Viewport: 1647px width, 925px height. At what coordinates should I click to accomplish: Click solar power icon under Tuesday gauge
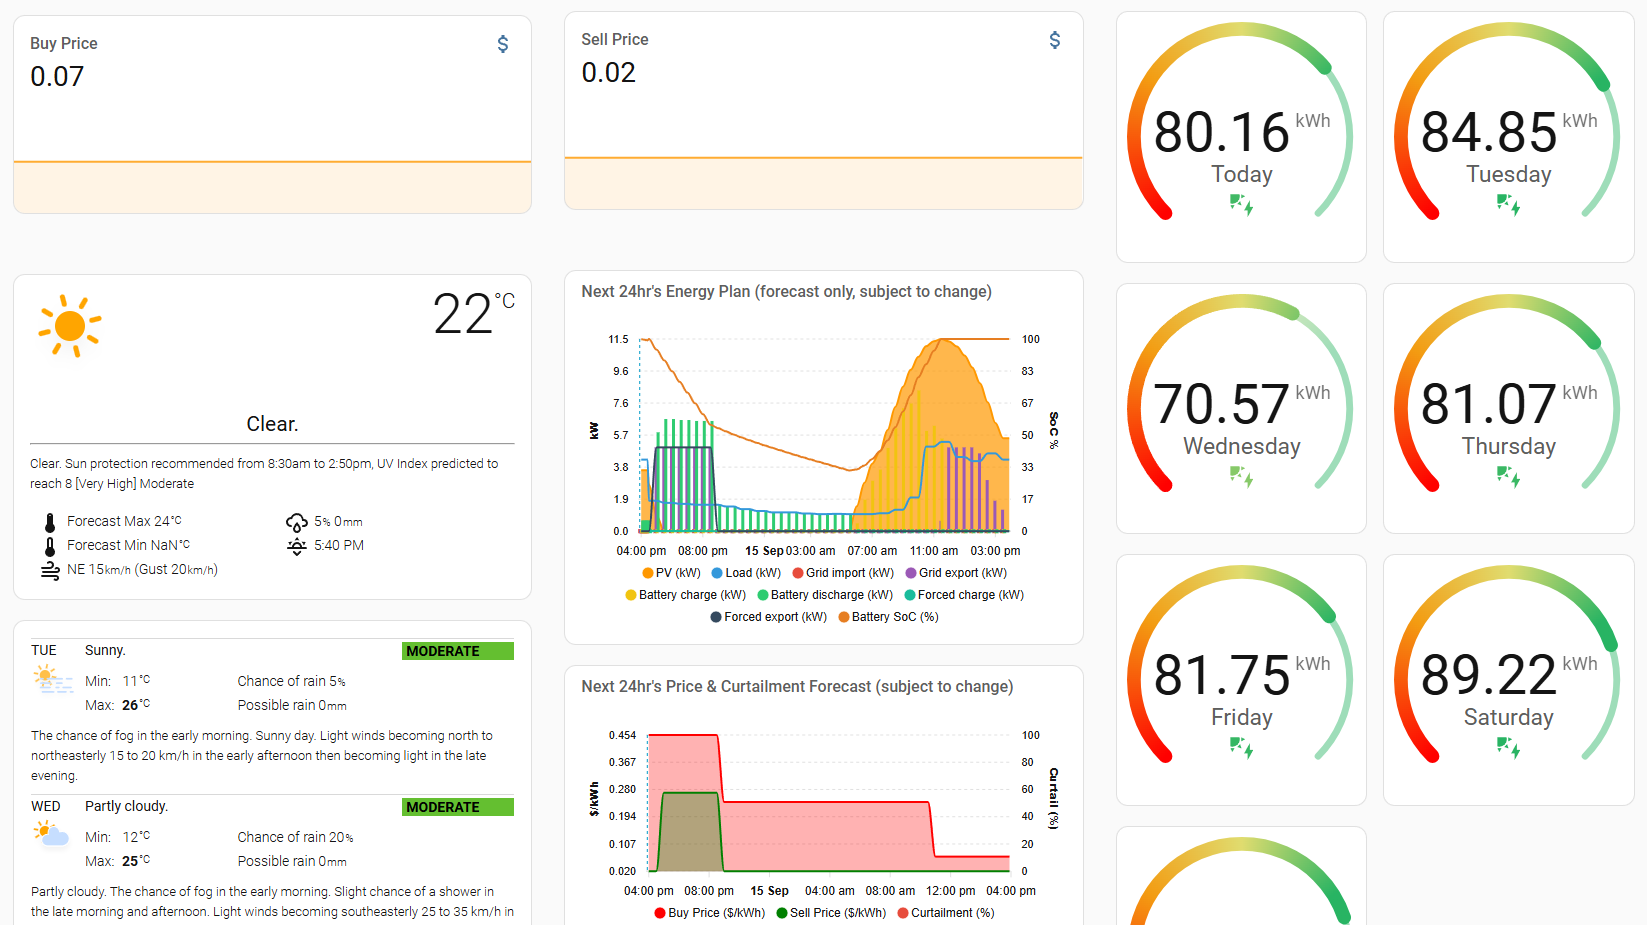[x=1508, y=205]
